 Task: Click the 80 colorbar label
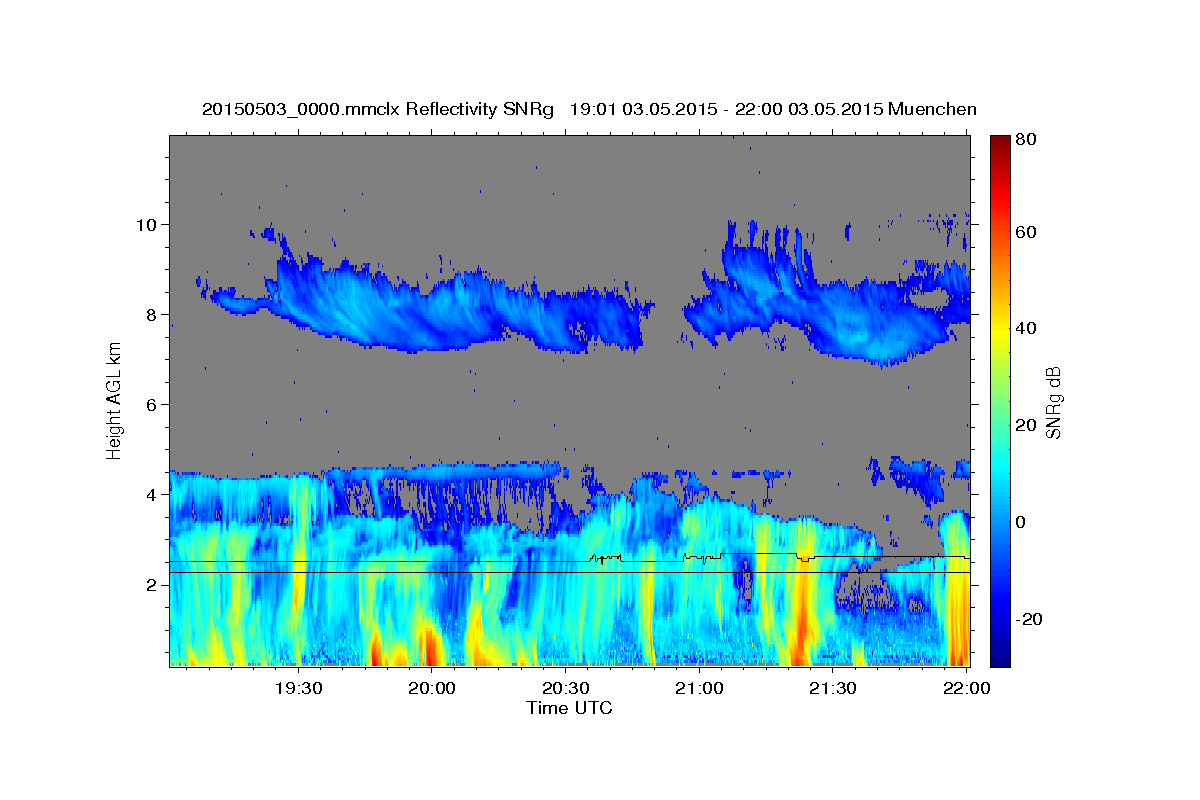1027,140
